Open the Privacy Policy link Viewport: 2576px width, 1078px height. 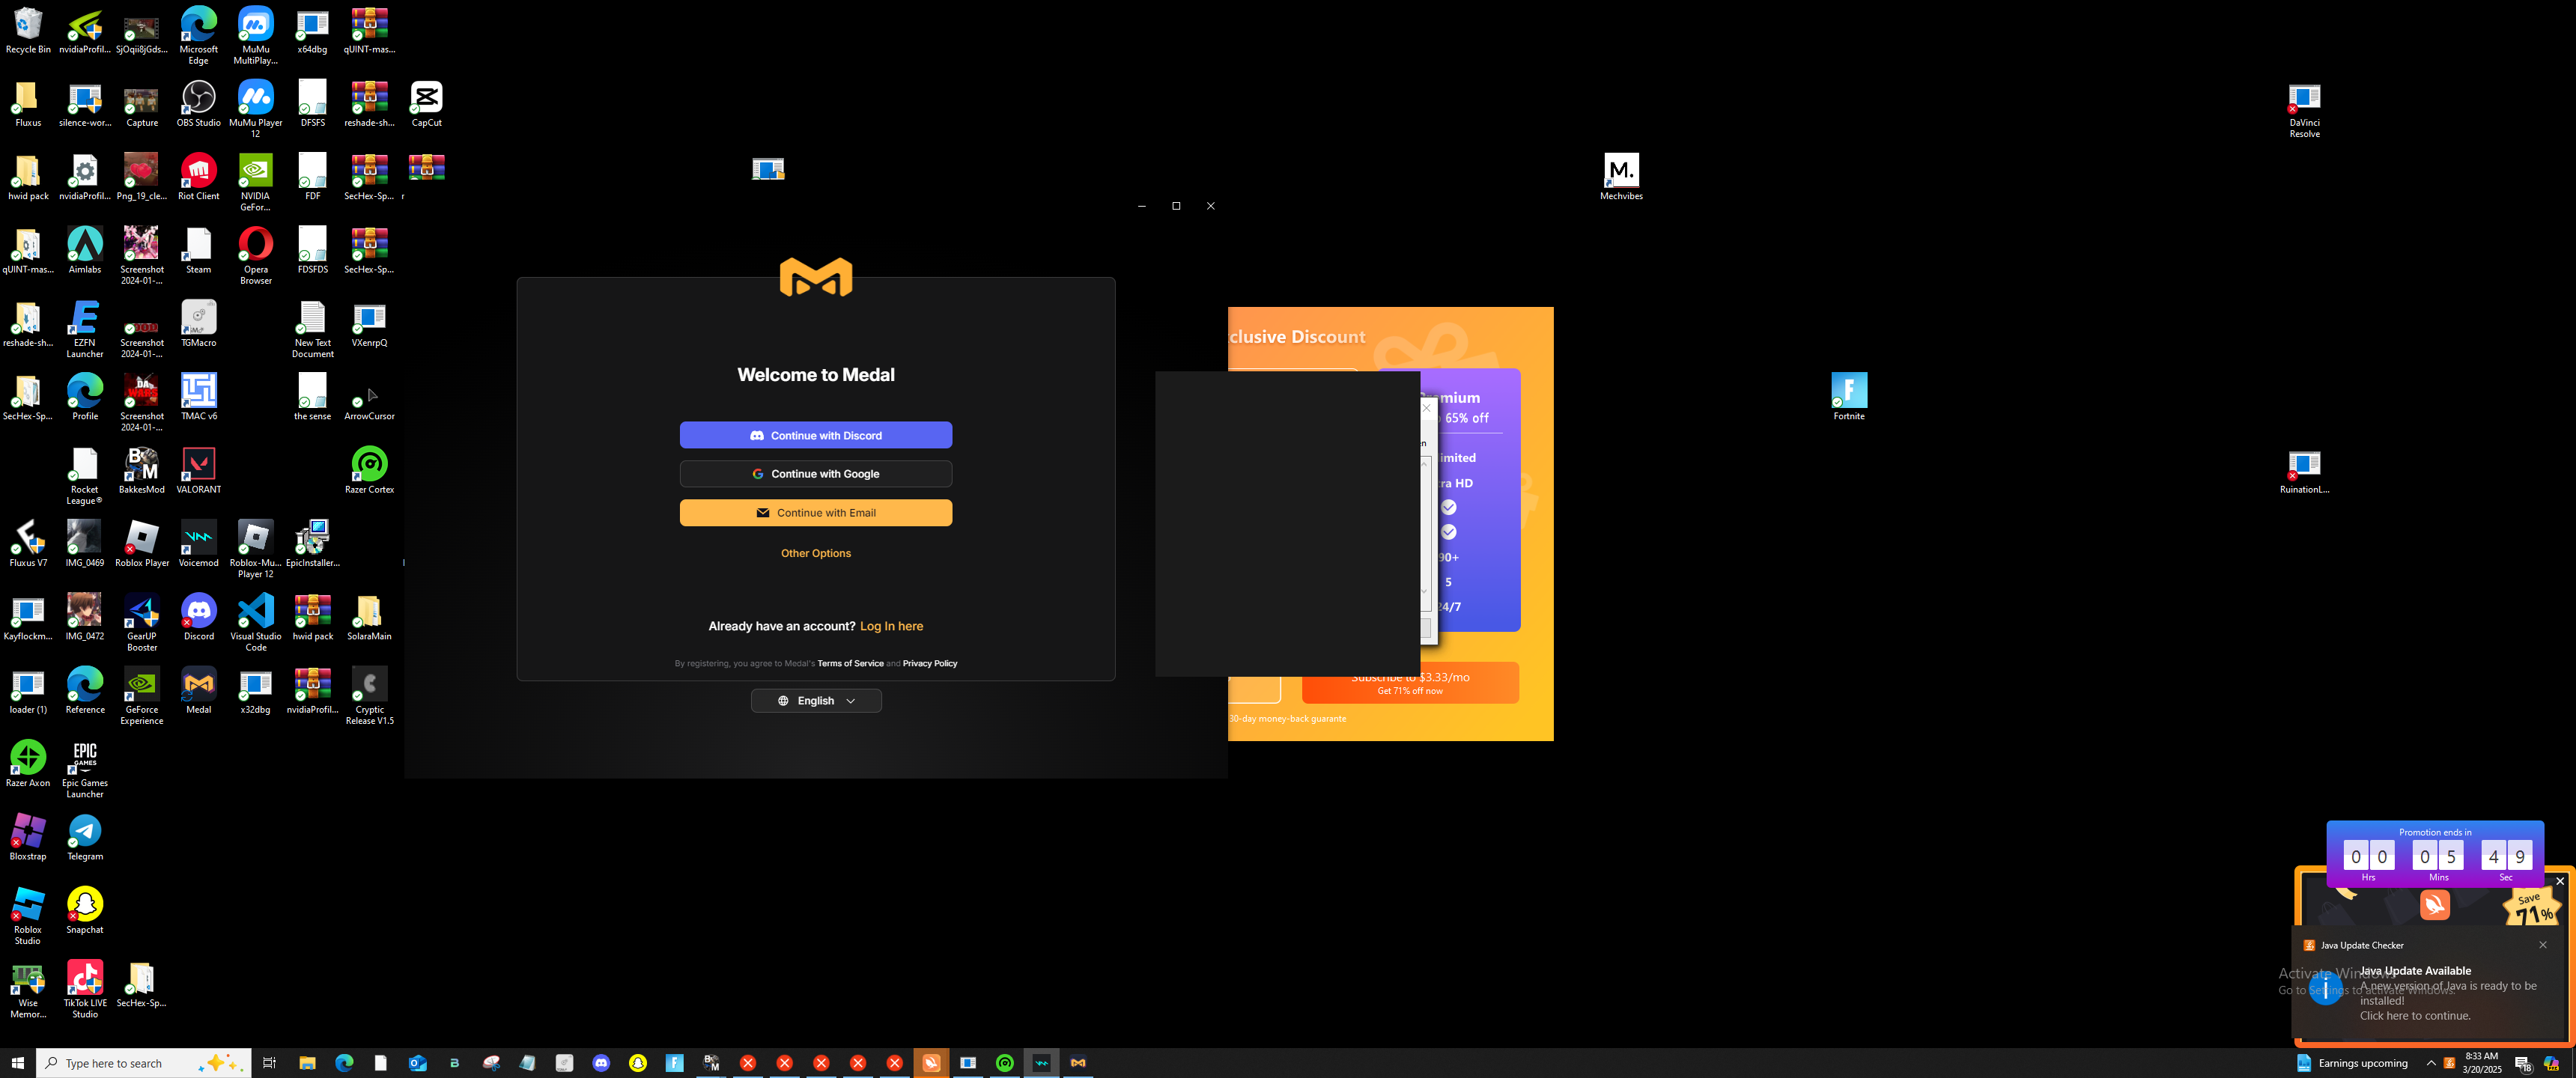pos(929,664)
